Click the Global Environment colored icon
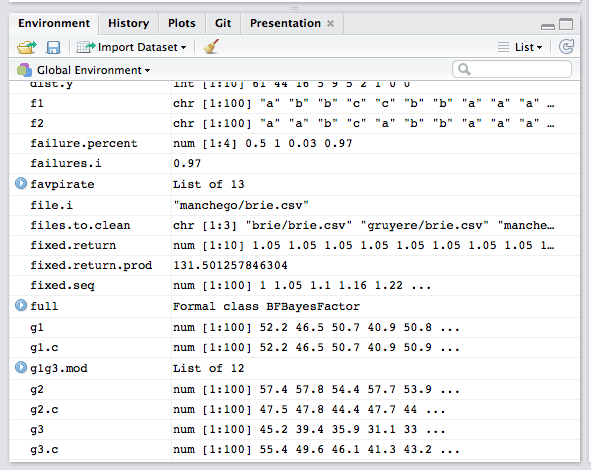 click(x=24, y=70)
